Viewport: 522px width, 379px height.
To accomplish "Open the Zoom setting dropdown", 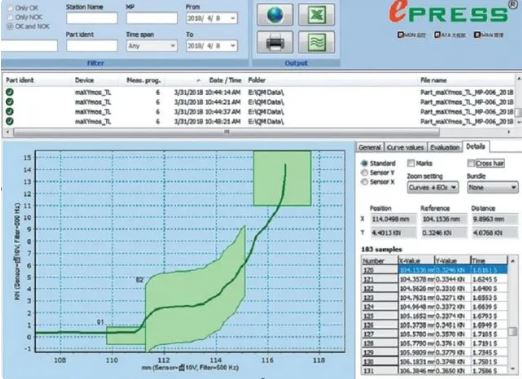I will click(433, 187).
